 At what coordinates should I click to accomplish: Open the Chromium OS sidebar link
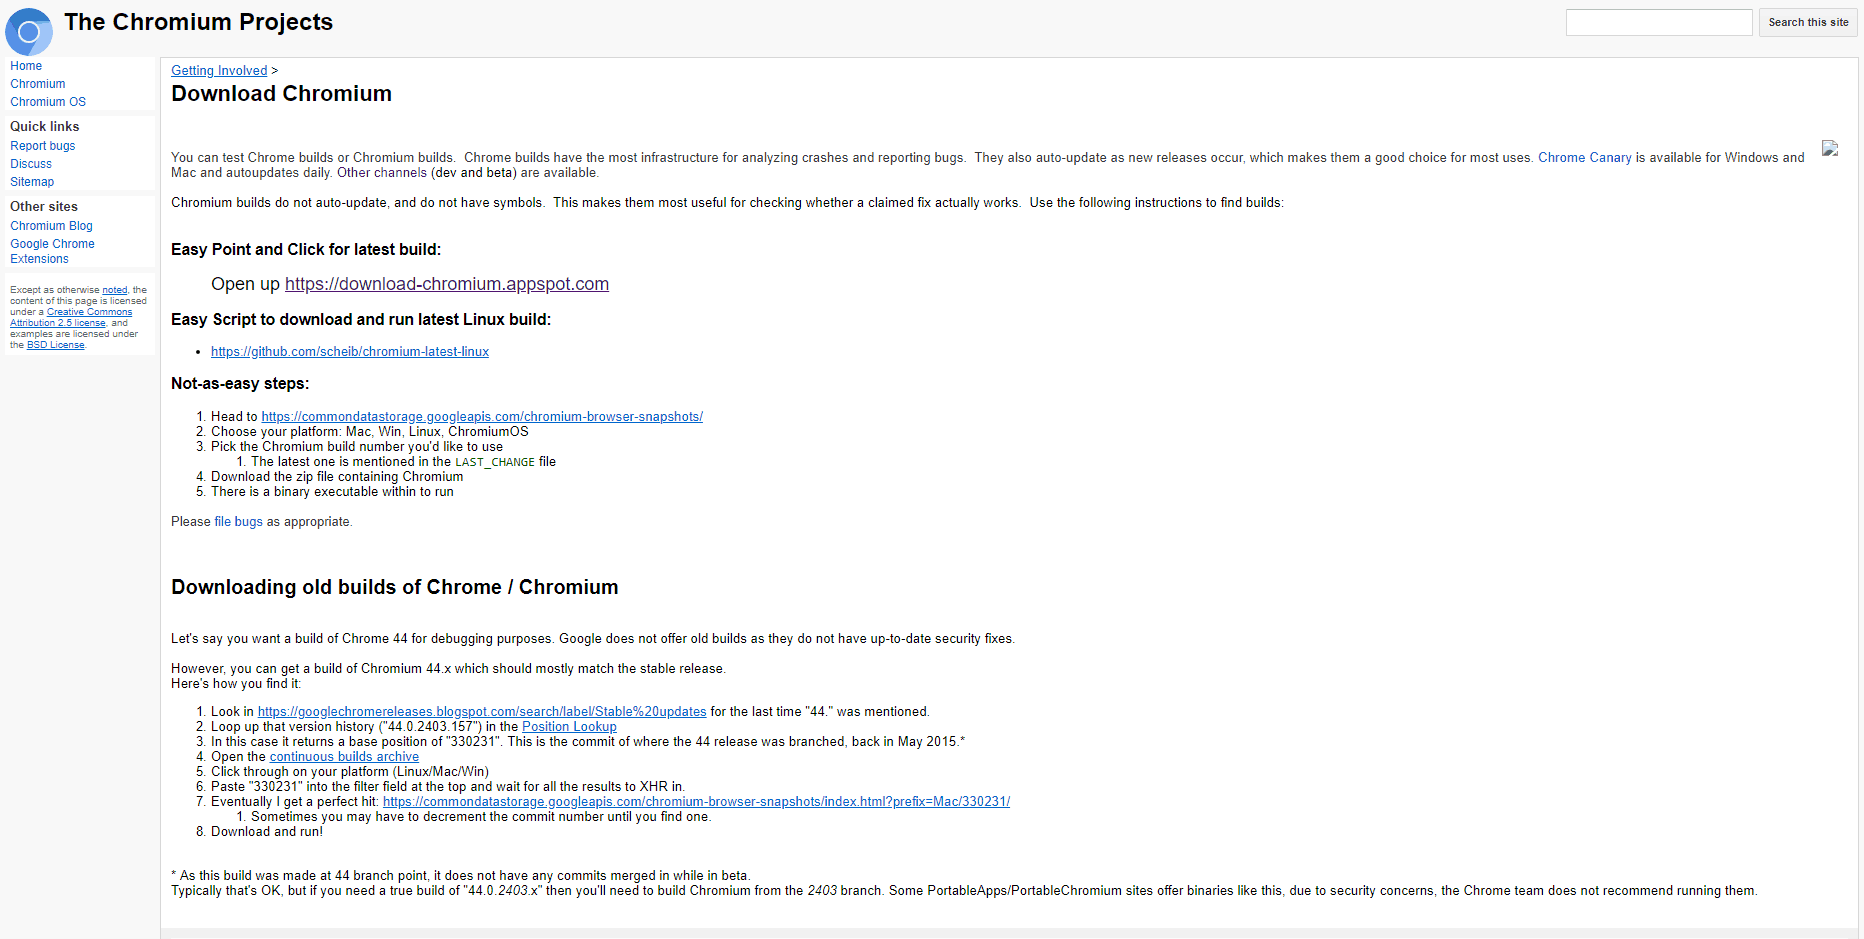(x=48, y=102)
